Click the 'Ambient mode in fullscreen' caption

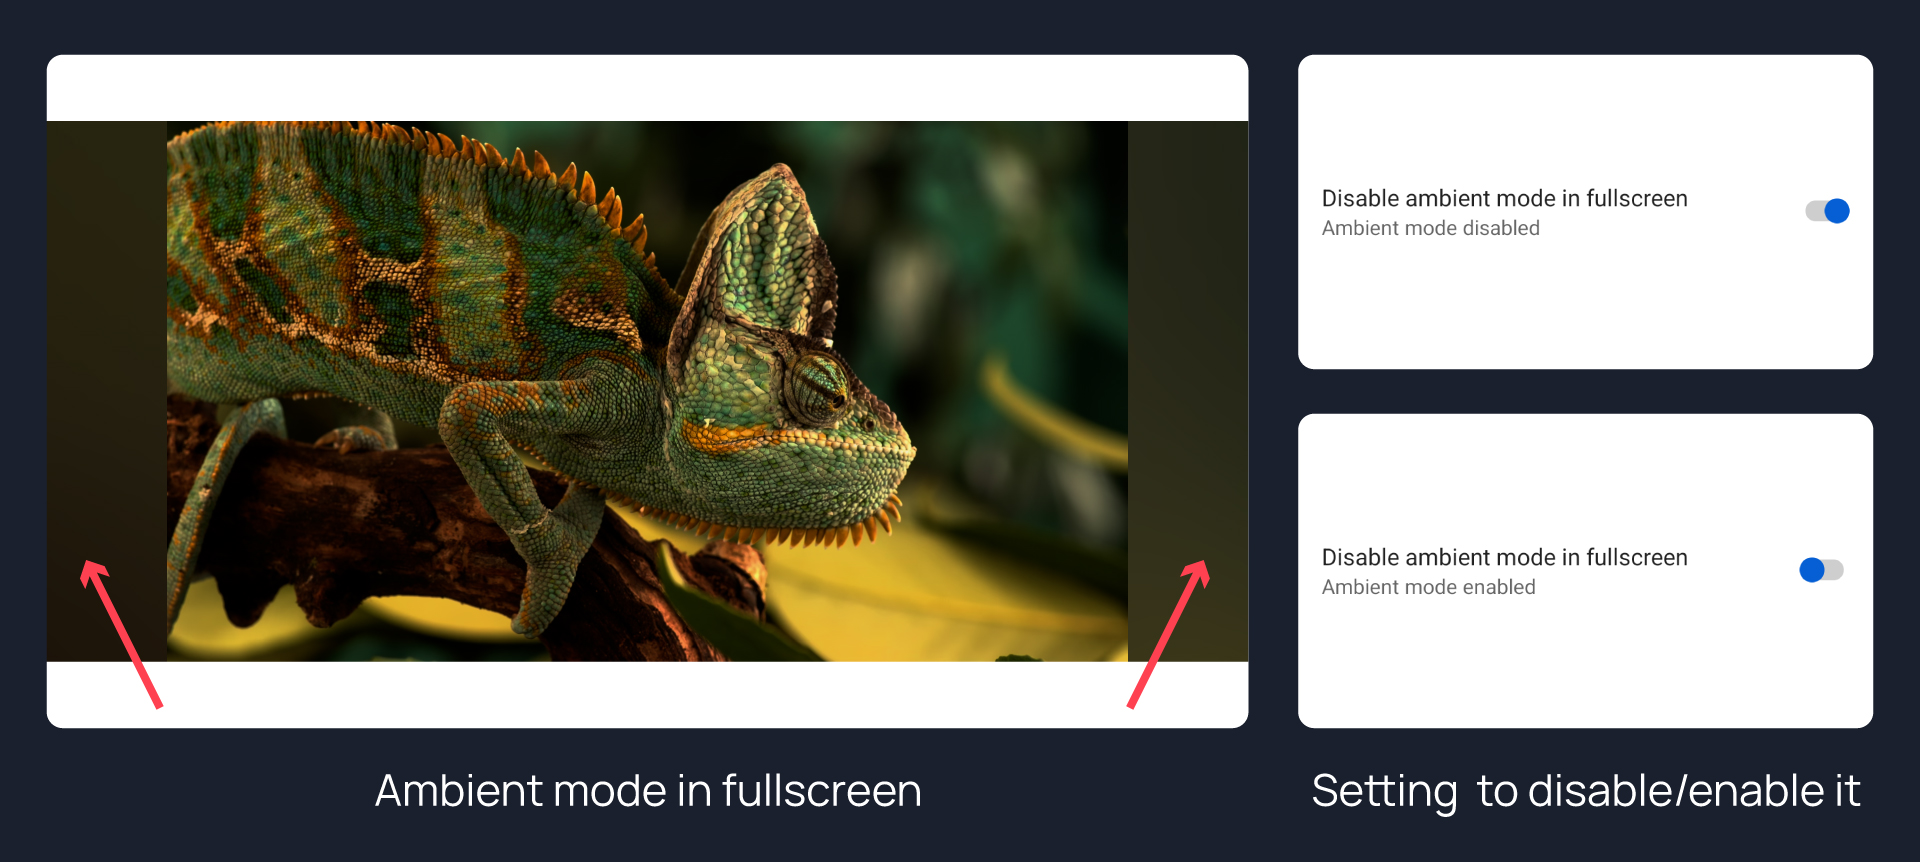(648, 791)
